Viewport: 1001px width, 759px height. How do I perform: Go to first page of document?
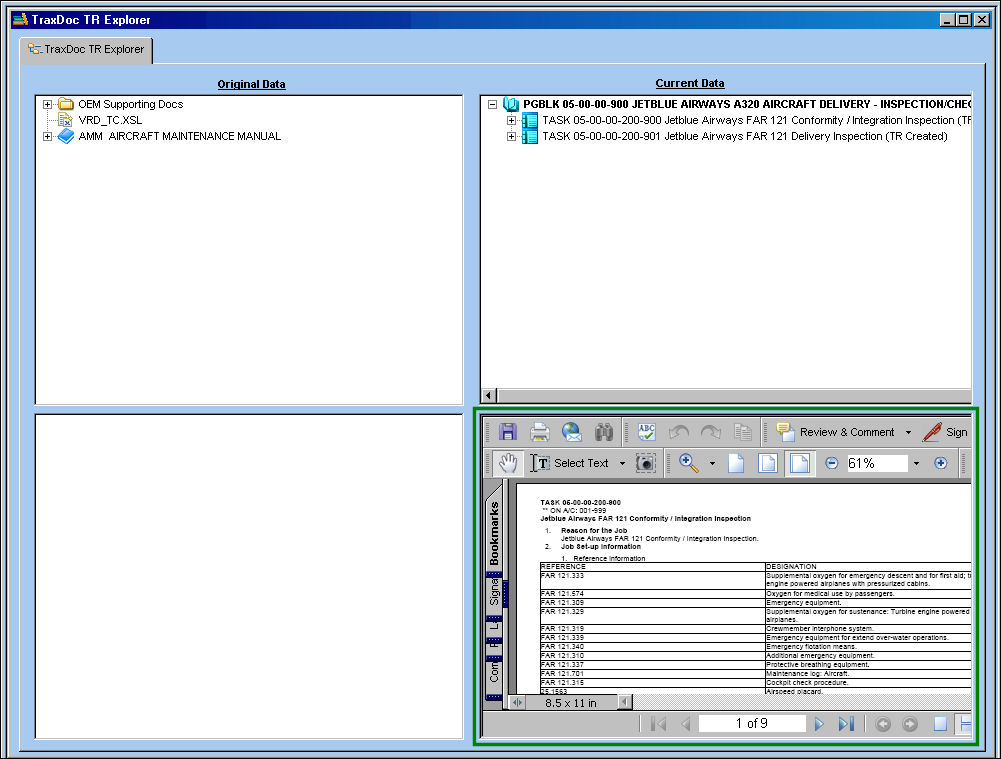(658, 723)
